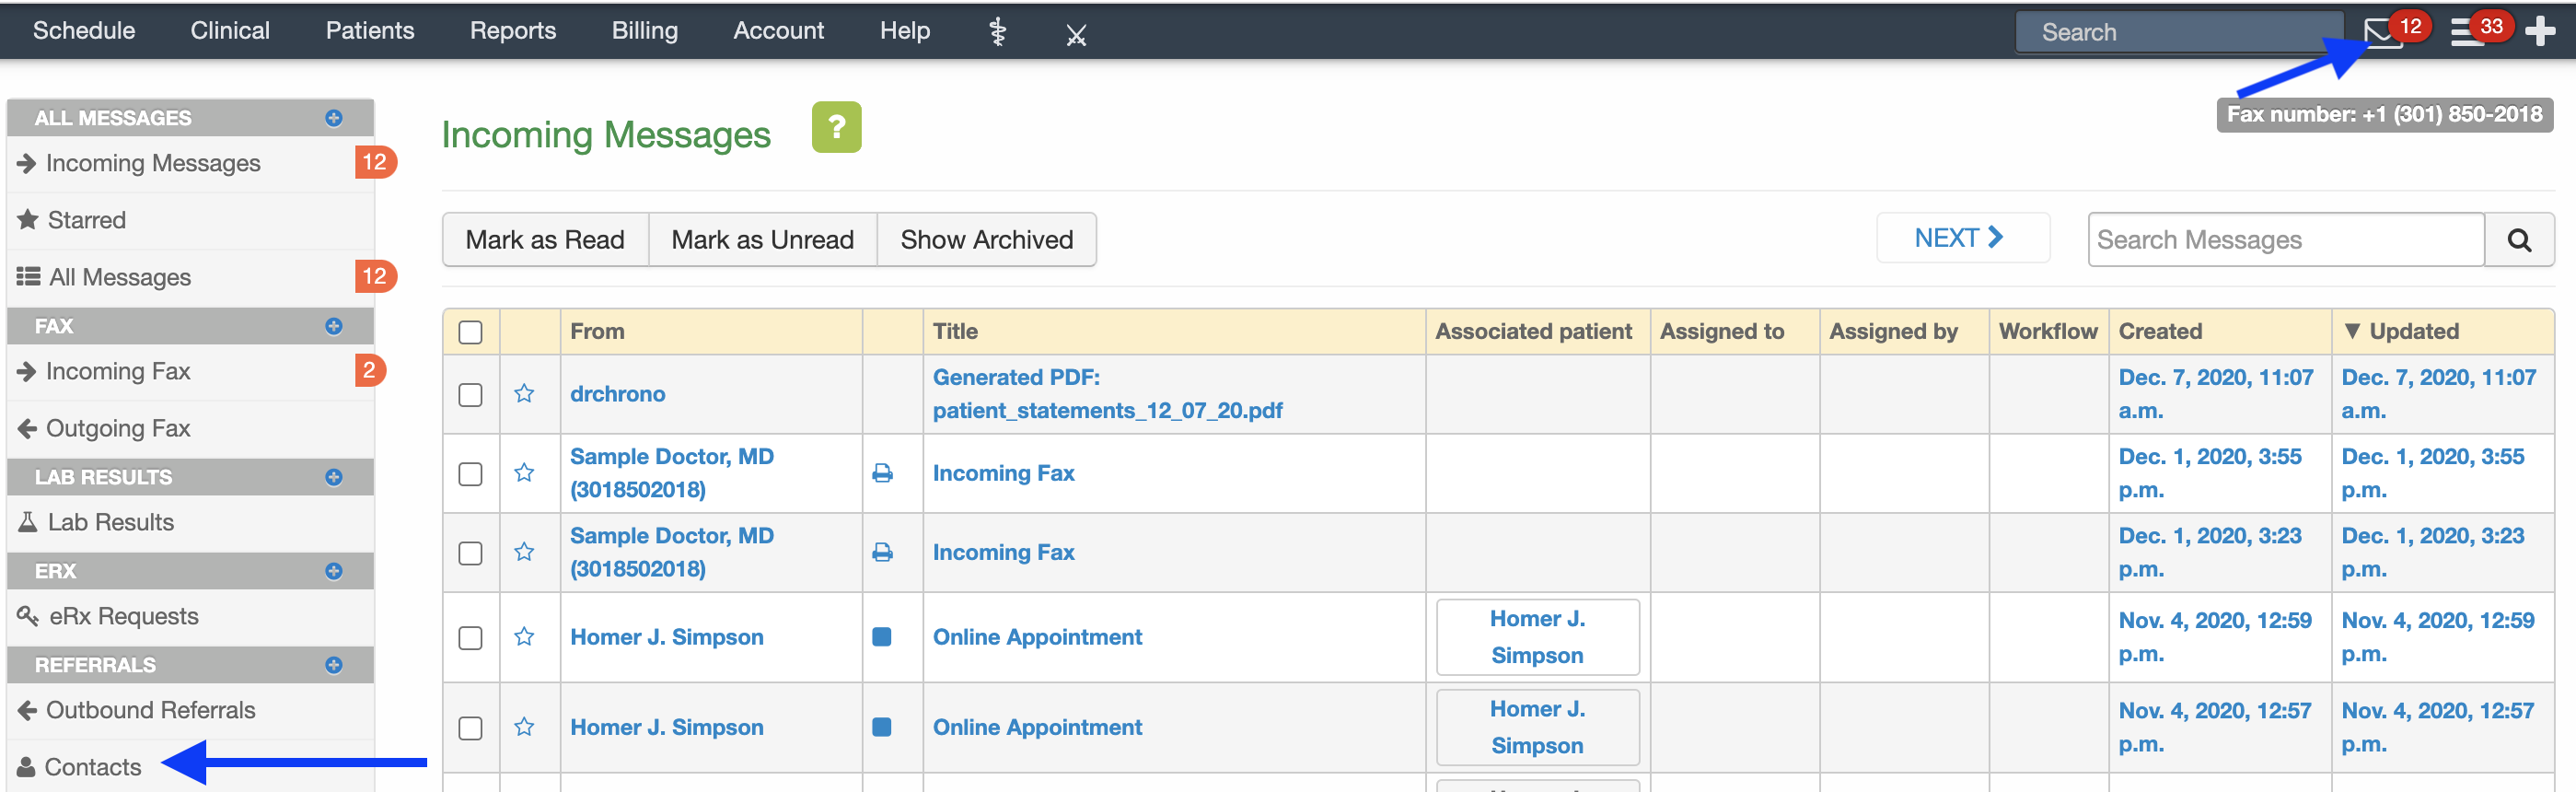The width and height of the screenshot is (2576, 792).
Task: Expand the LAB RESULTS section plus icon
Action: tap(334, 477)
